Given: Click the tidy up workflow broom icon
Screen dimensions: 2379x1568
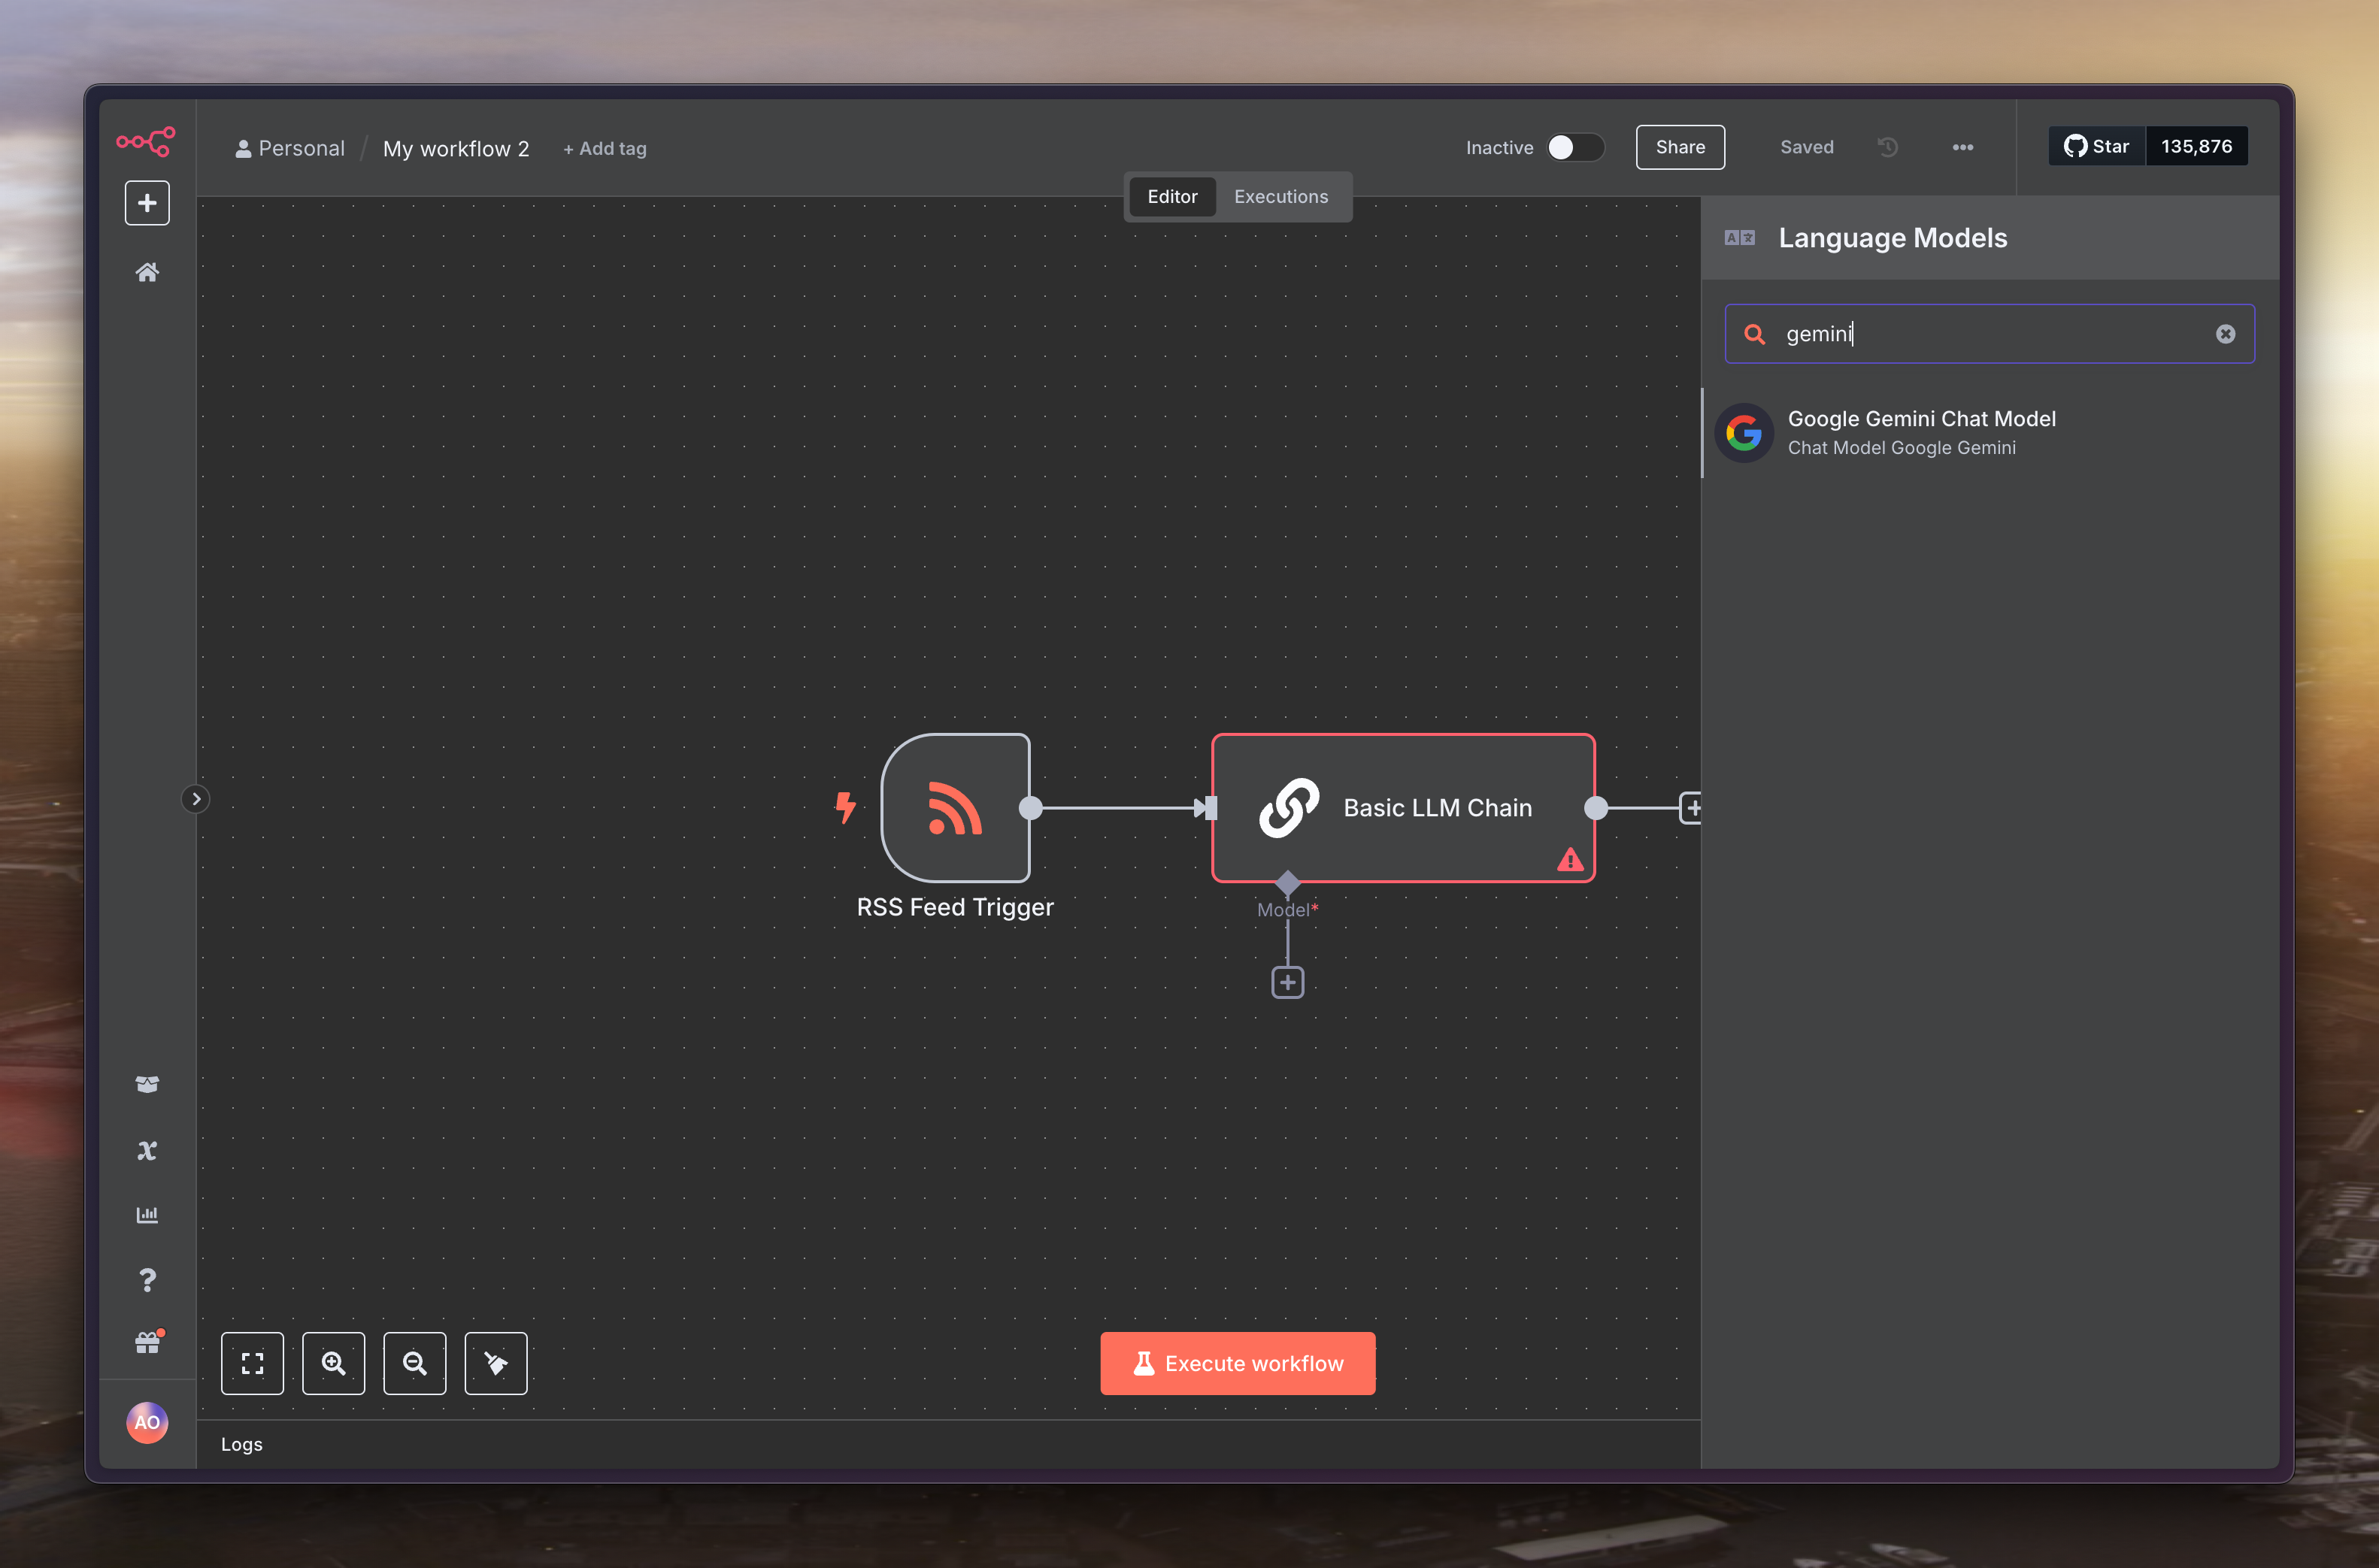Looking at the screenshot, I should (495, 1363).
